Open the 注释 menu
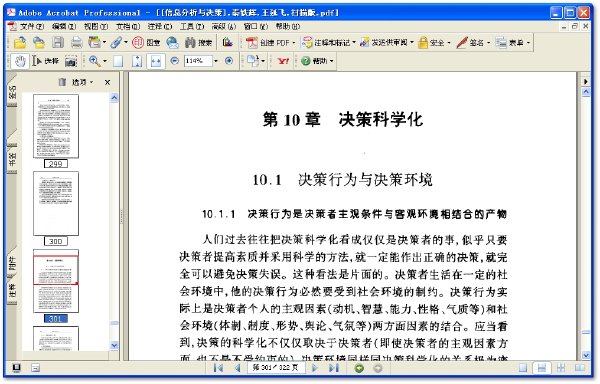 160,26
